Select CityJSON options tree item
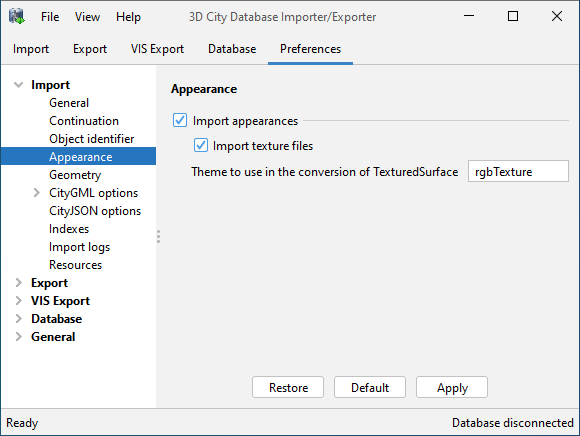Viewport: 580px width, 436px height. [95, 211]
